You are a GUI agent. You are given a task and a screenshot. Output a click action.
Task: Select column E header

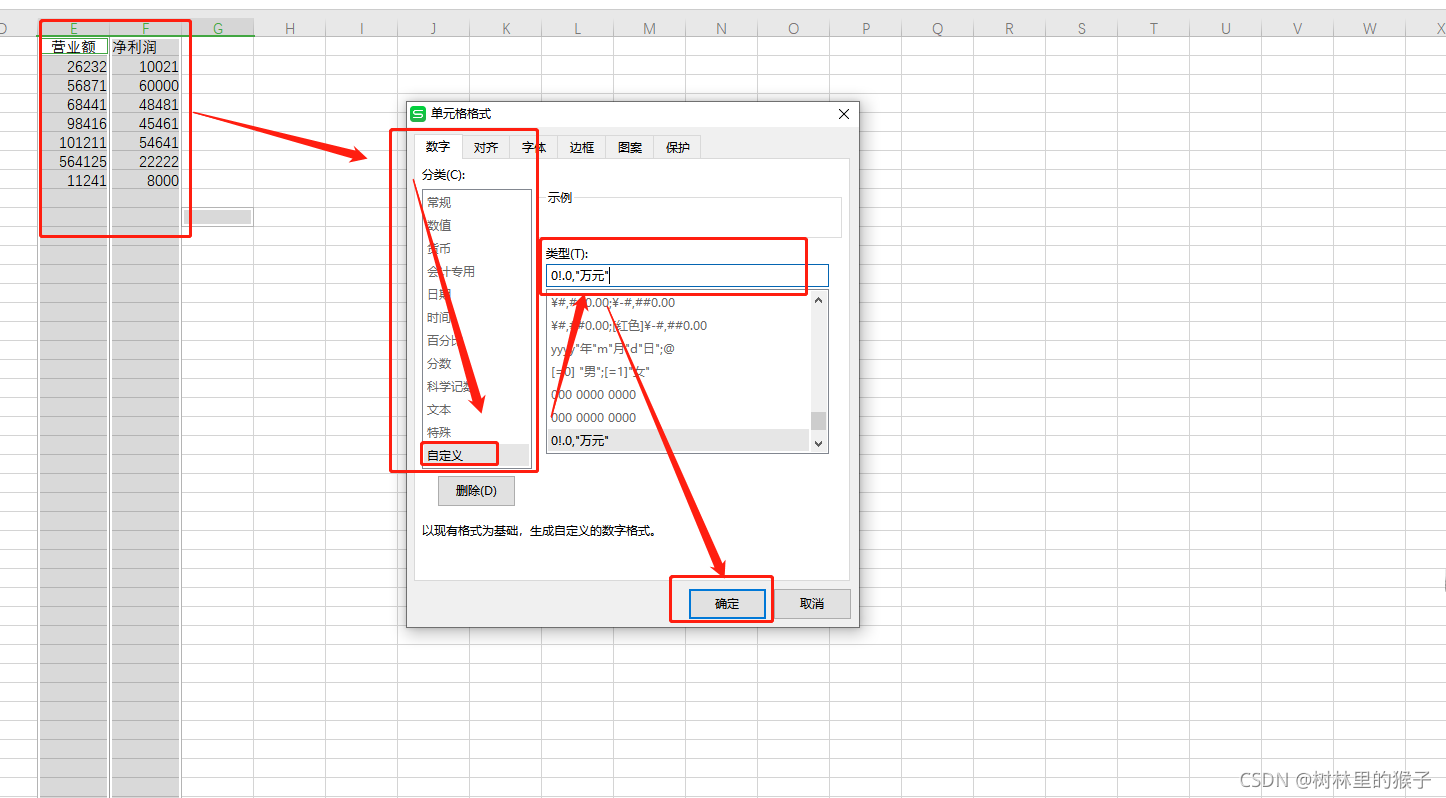point(74,29)
